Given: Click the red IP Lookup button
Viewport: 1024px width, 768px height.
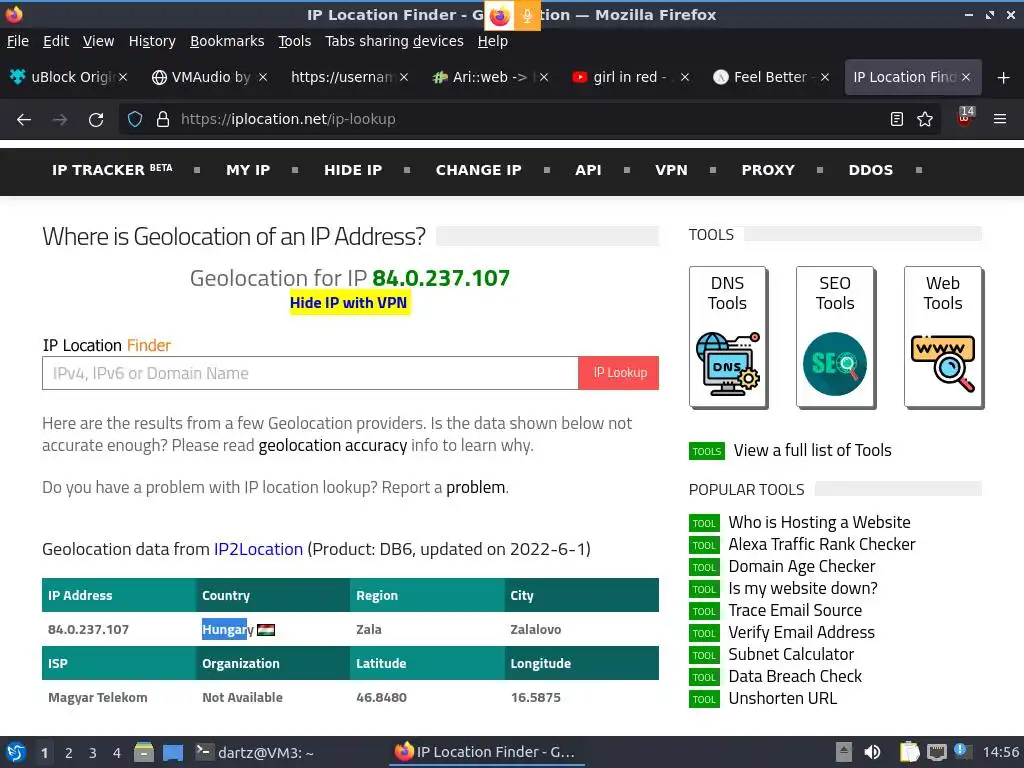Looking at the screenshot, I should 619,373.
